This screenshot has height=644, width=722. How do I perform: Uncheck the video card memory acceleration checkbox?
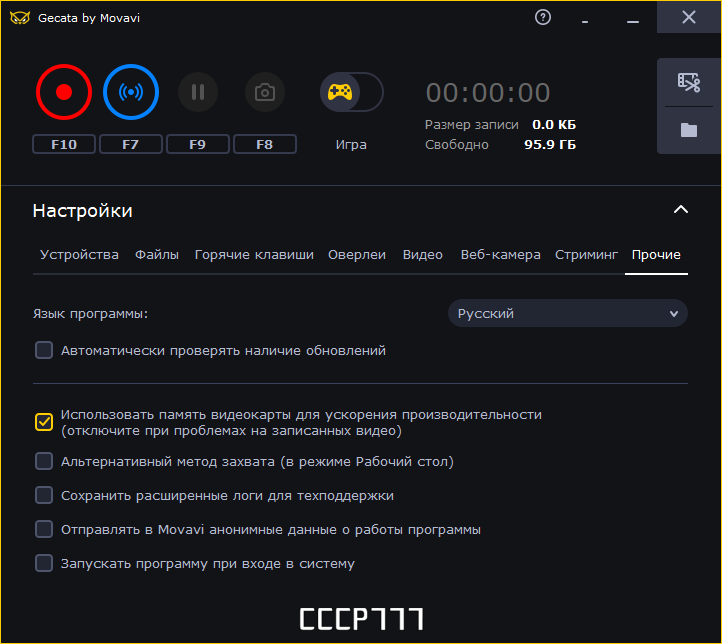click(44, 422)
